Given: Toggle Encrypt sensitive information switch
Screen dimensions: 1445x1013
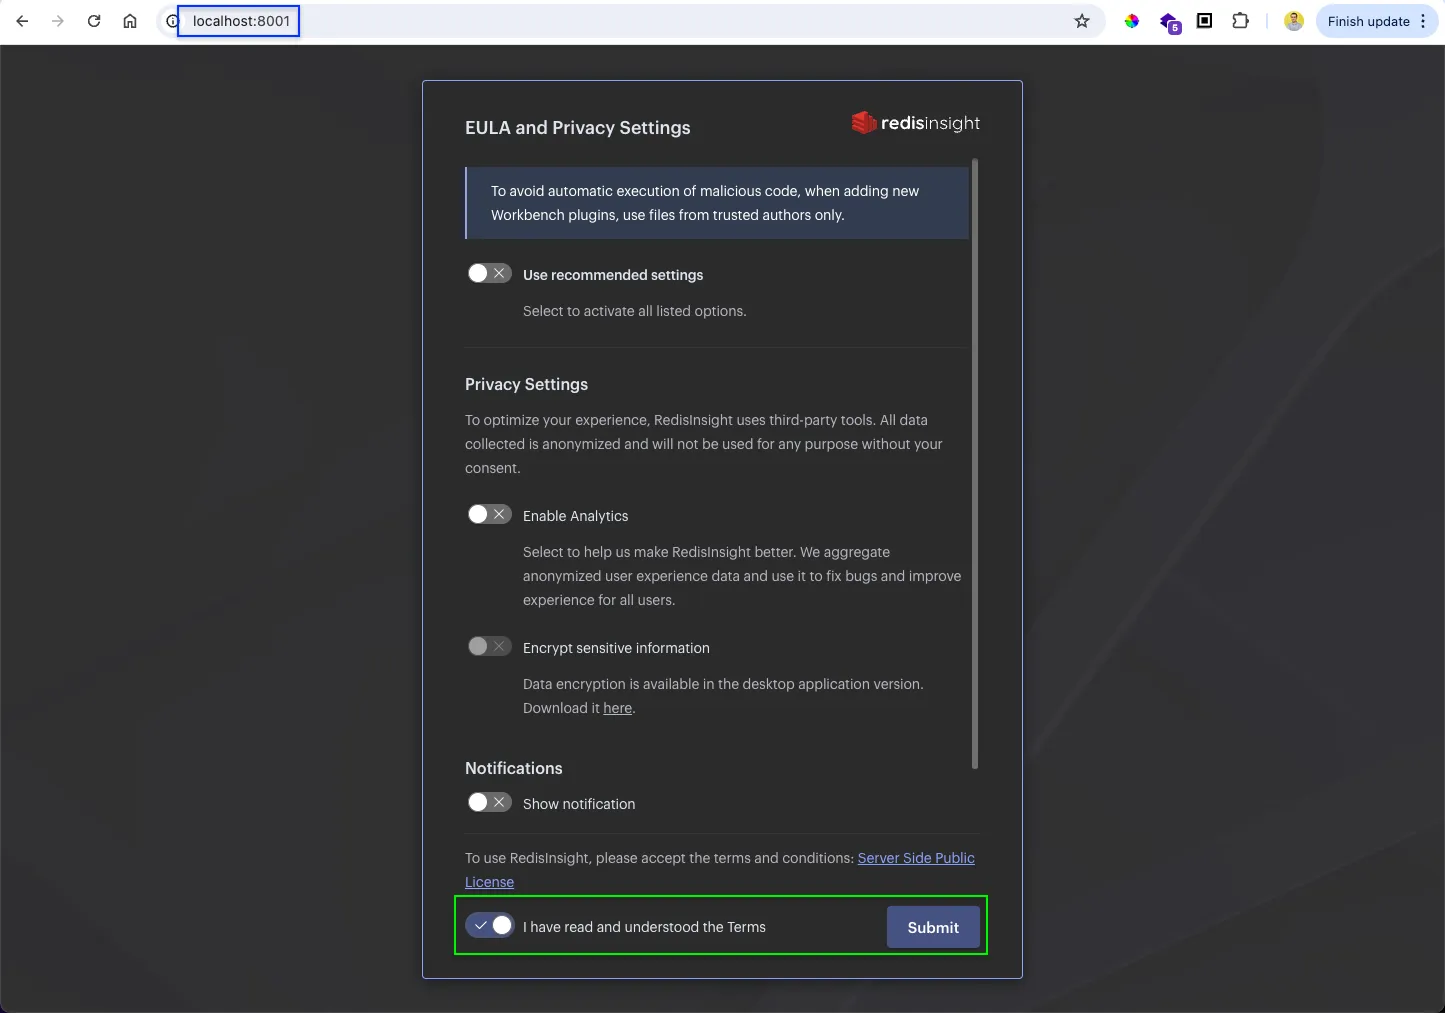Looking at the screenshot, I should click(489, 646).
